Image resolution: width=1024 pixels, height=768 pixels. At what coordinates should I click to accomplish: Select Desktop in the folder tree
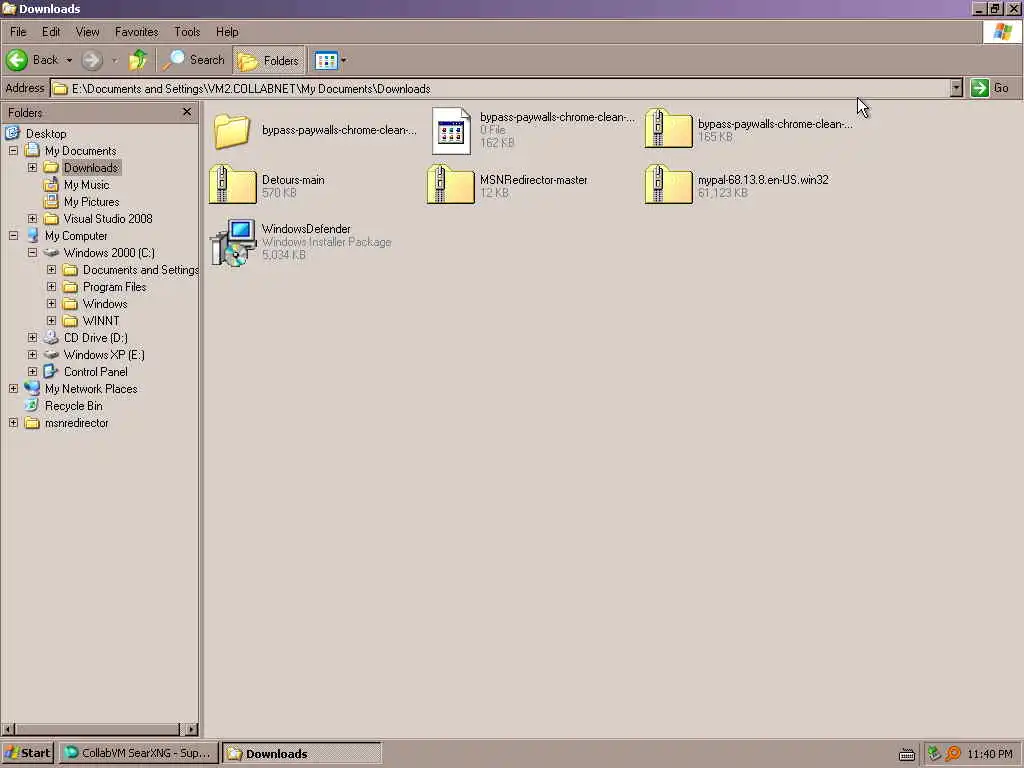point(46,134)
